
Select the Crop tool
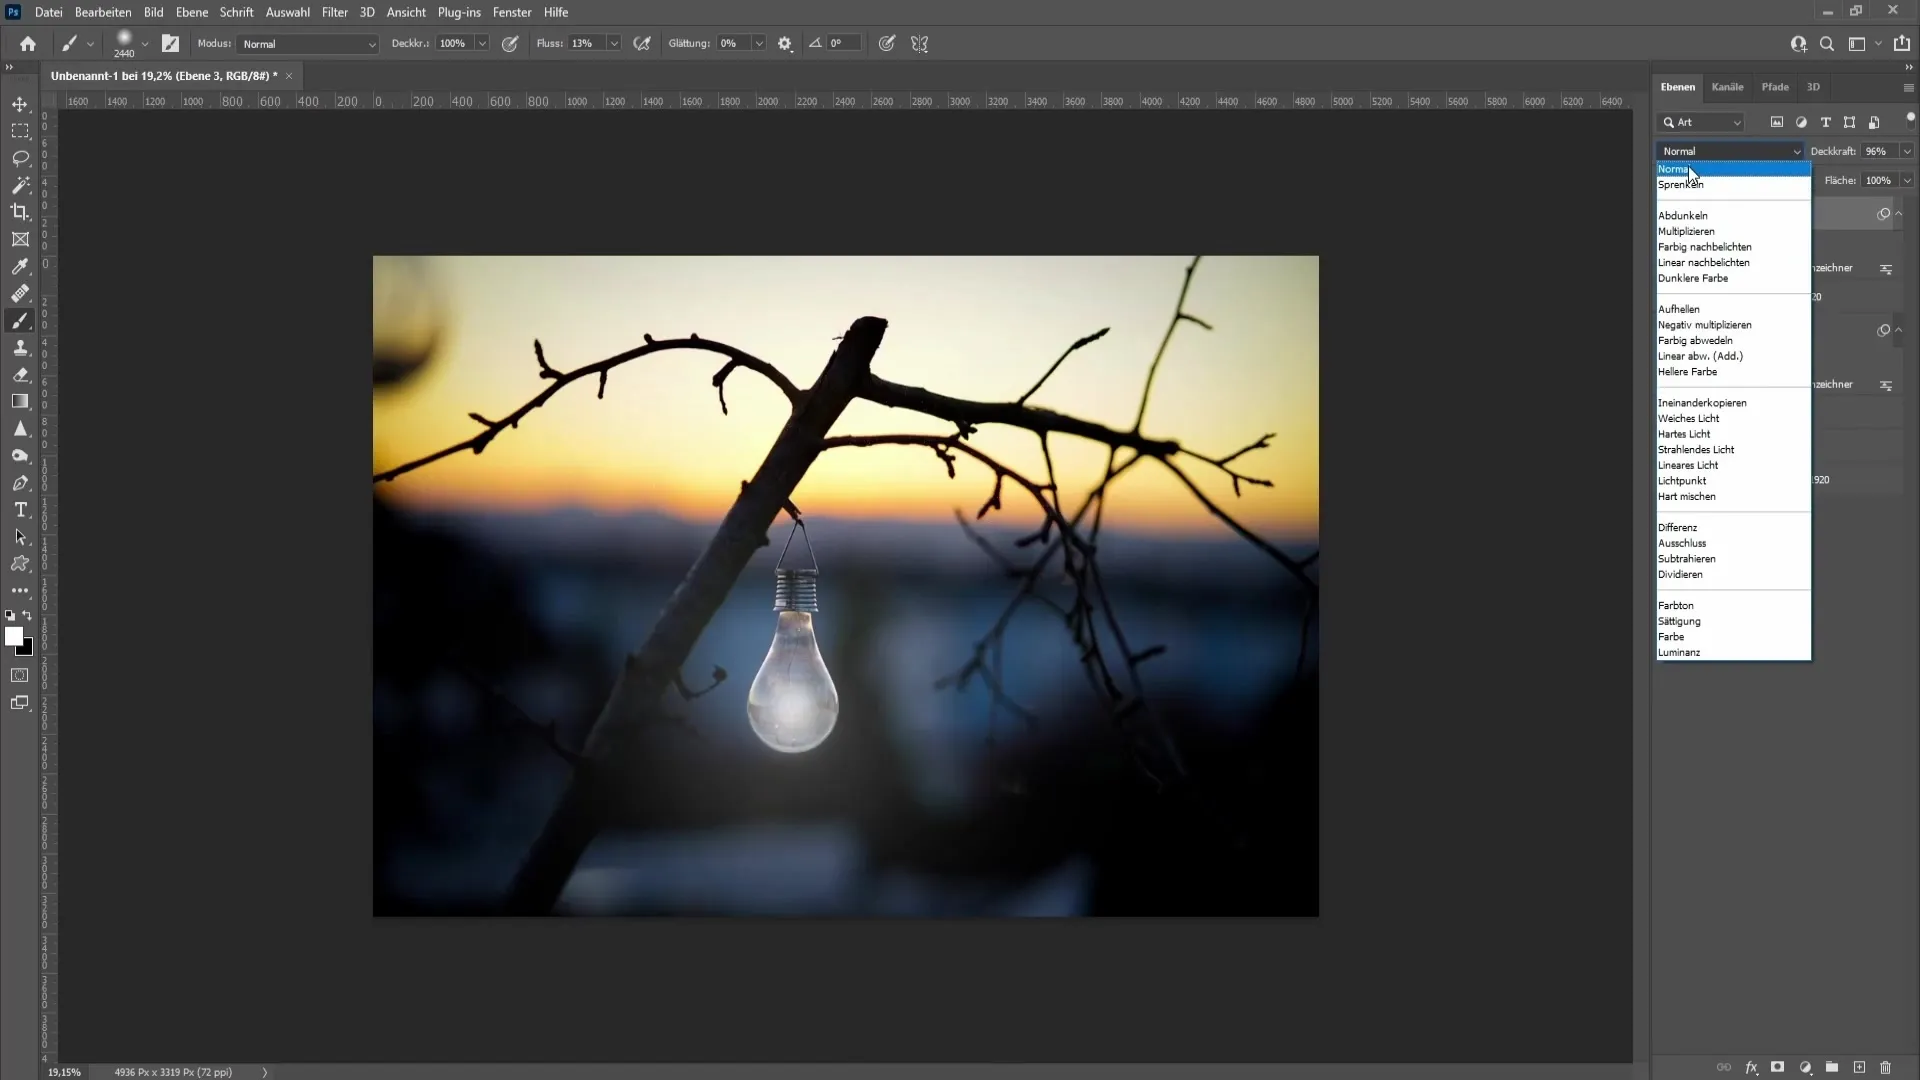pyautogui.click(x=20, y=211)
